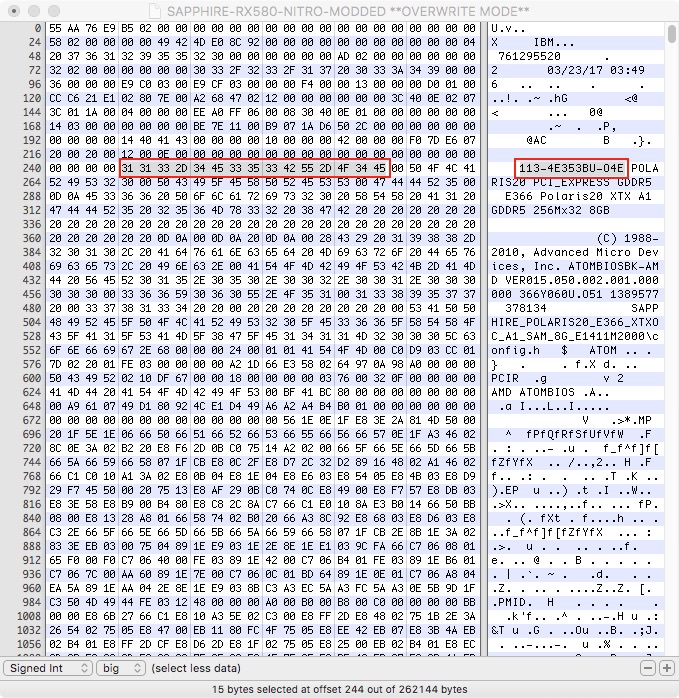Click hex group 'BE 7E 11 00' in row 168

click(x=227, y=126)
